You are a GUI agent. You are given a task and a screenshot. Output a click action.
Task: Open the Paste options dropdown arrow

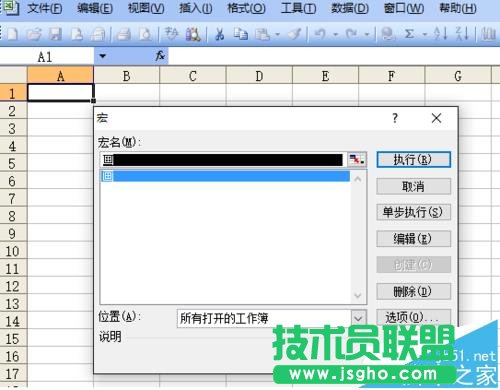click(277, 34)
